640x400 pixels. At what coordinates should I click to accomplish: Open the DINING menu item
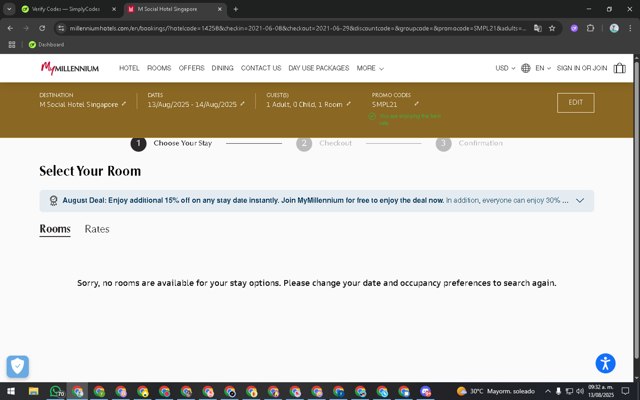tap(222, 68)
